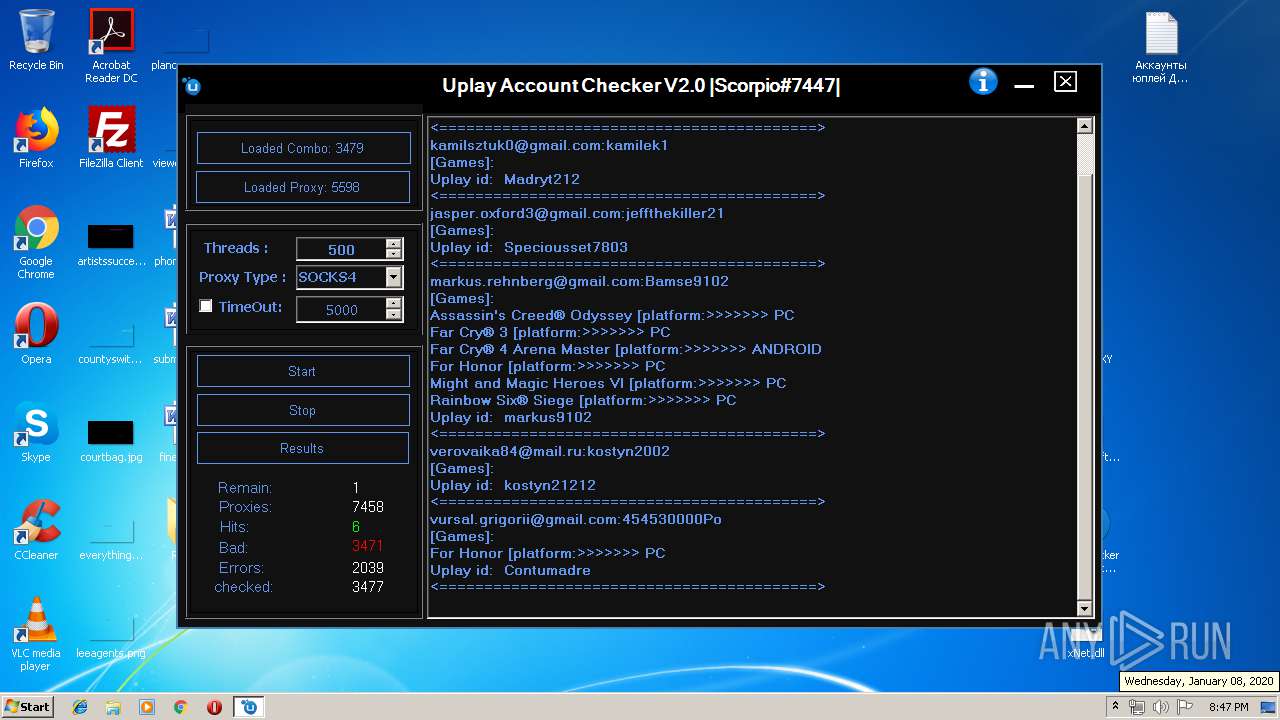1280x720 pixels.
Task: Select the everything... desktop file
Action: tap(111, 538)
